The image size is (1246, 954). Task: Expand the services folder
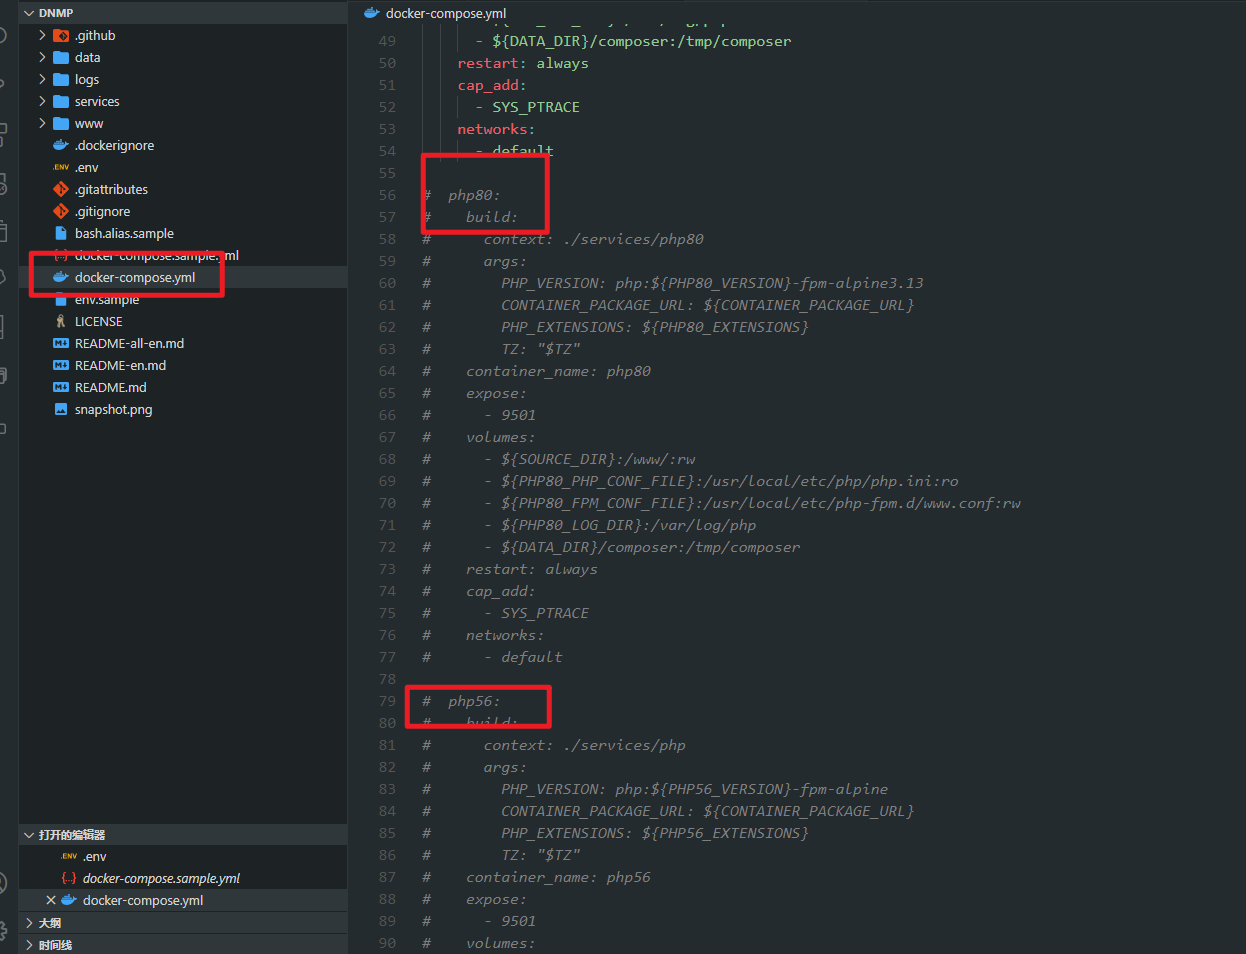tap(40, 101)
